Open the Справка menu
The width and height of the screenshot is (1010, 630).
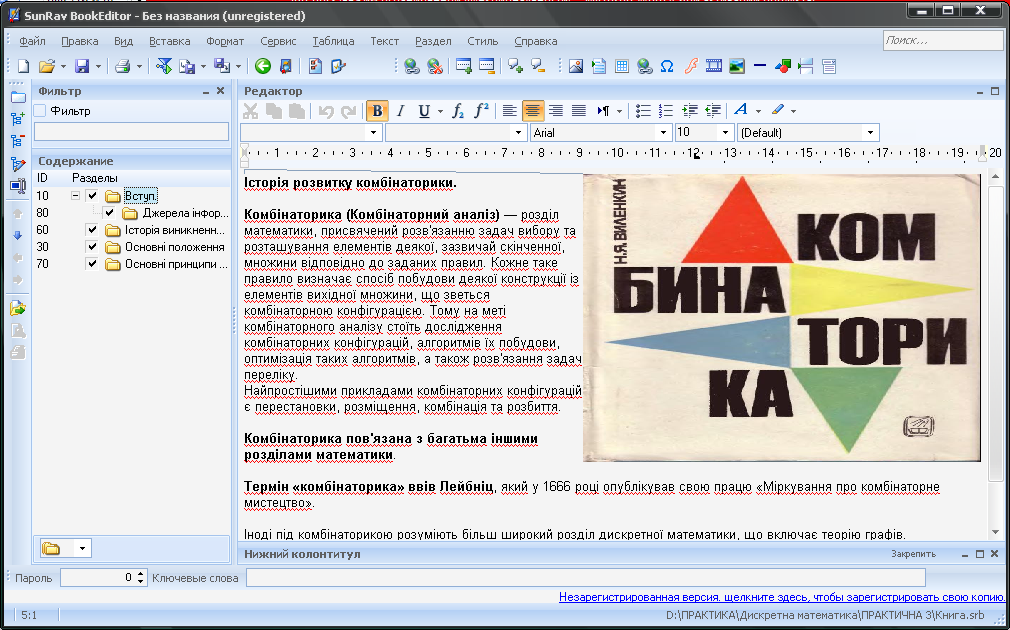click(535, 41)
